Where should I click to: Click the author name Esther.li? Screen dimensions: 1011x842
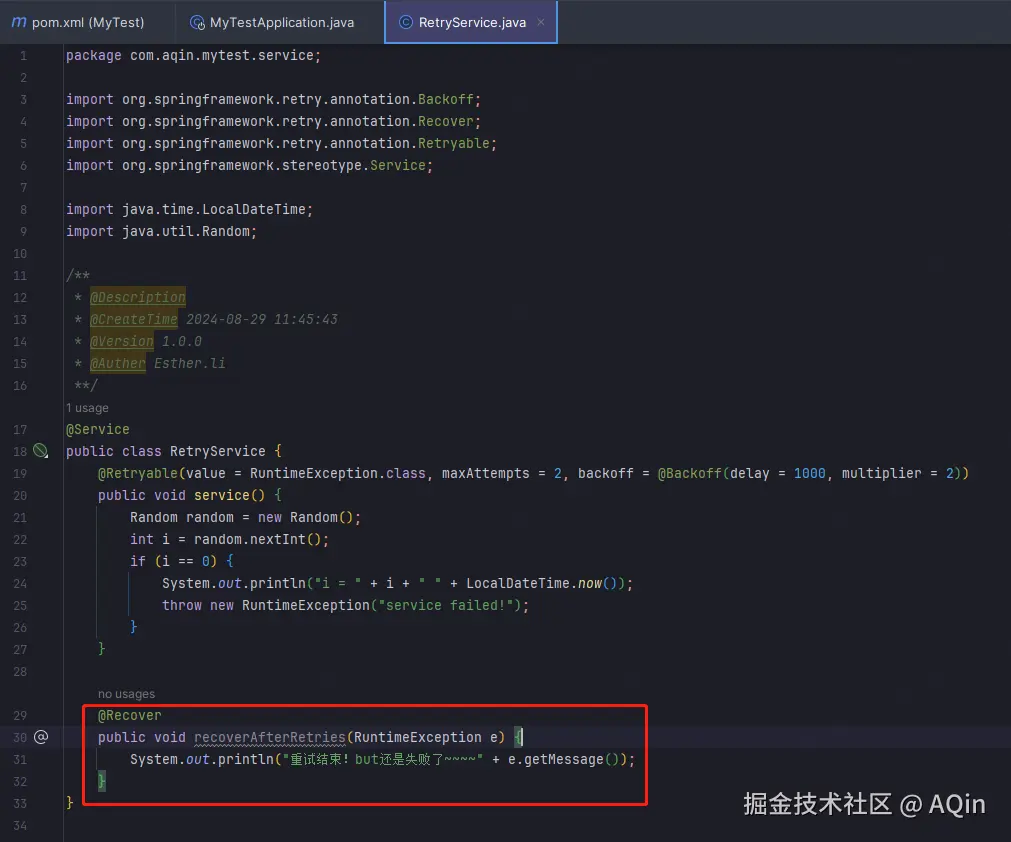190,363
